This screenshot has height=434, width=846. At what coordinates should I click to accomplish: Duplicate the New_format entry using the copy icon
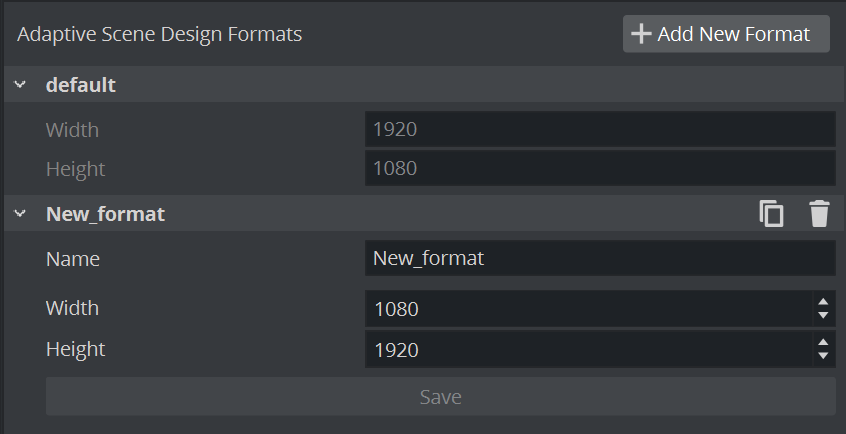[x=771, y=214]
